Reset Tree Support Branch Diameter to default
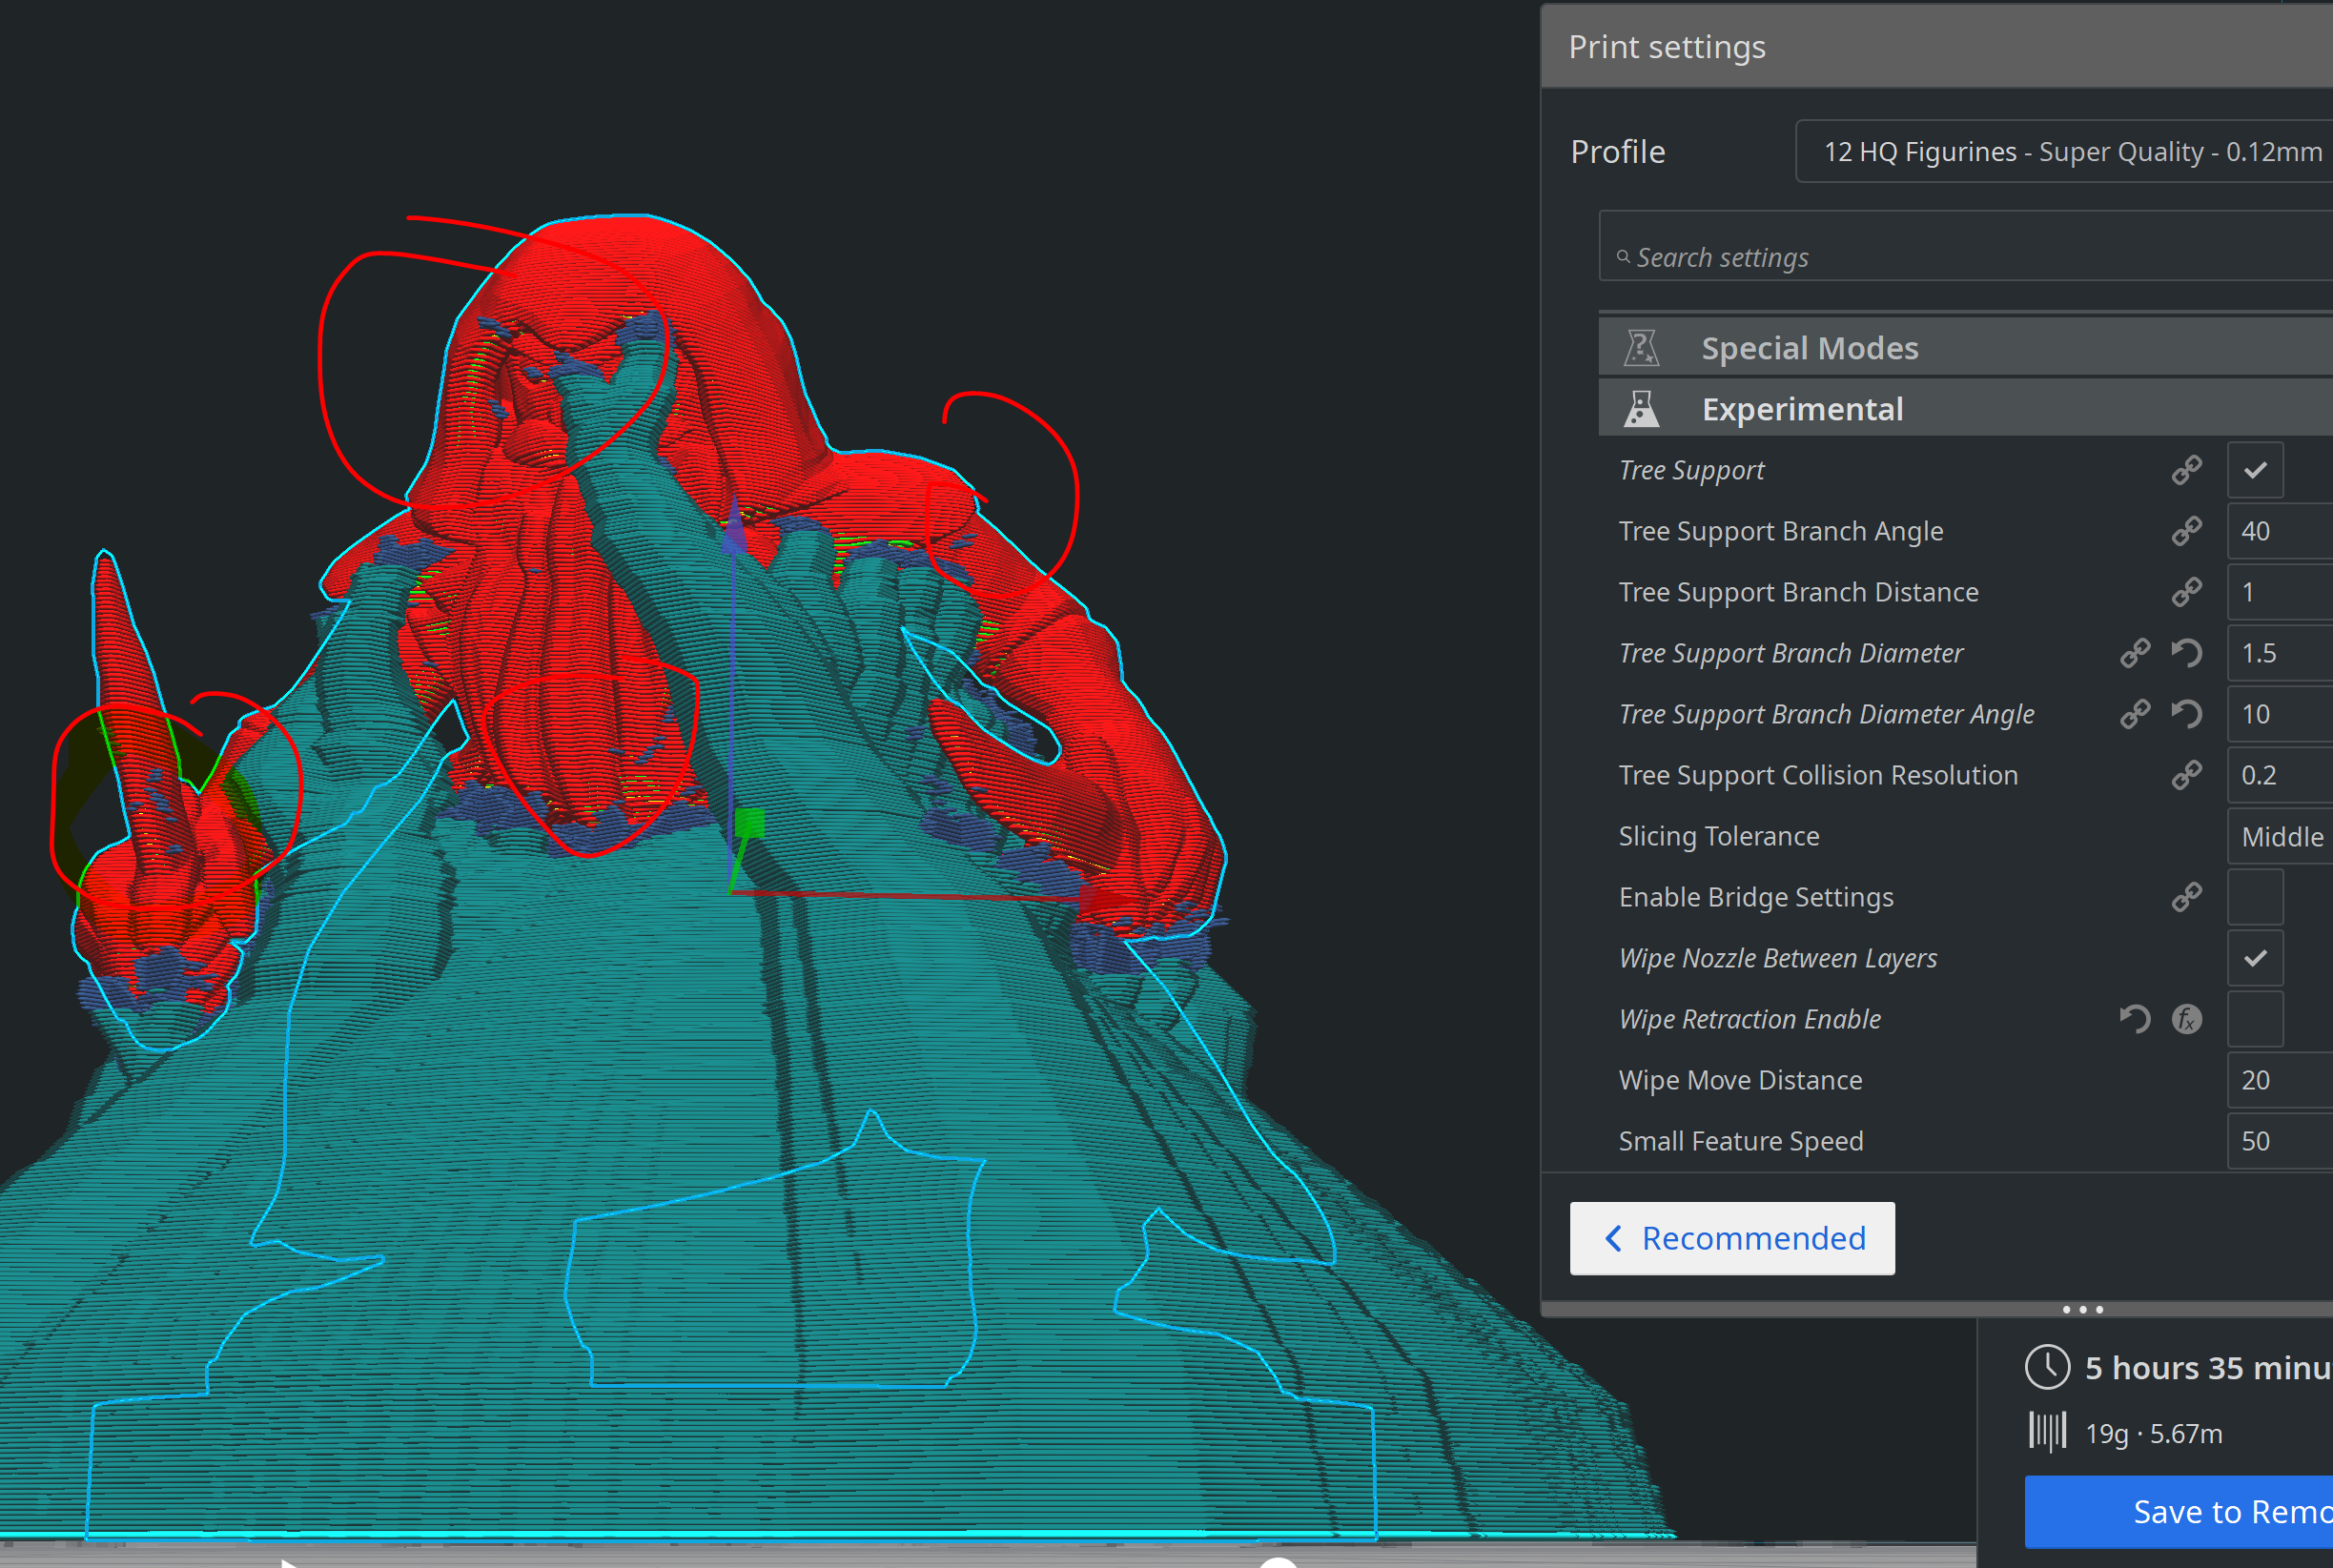 [2186, 653]
